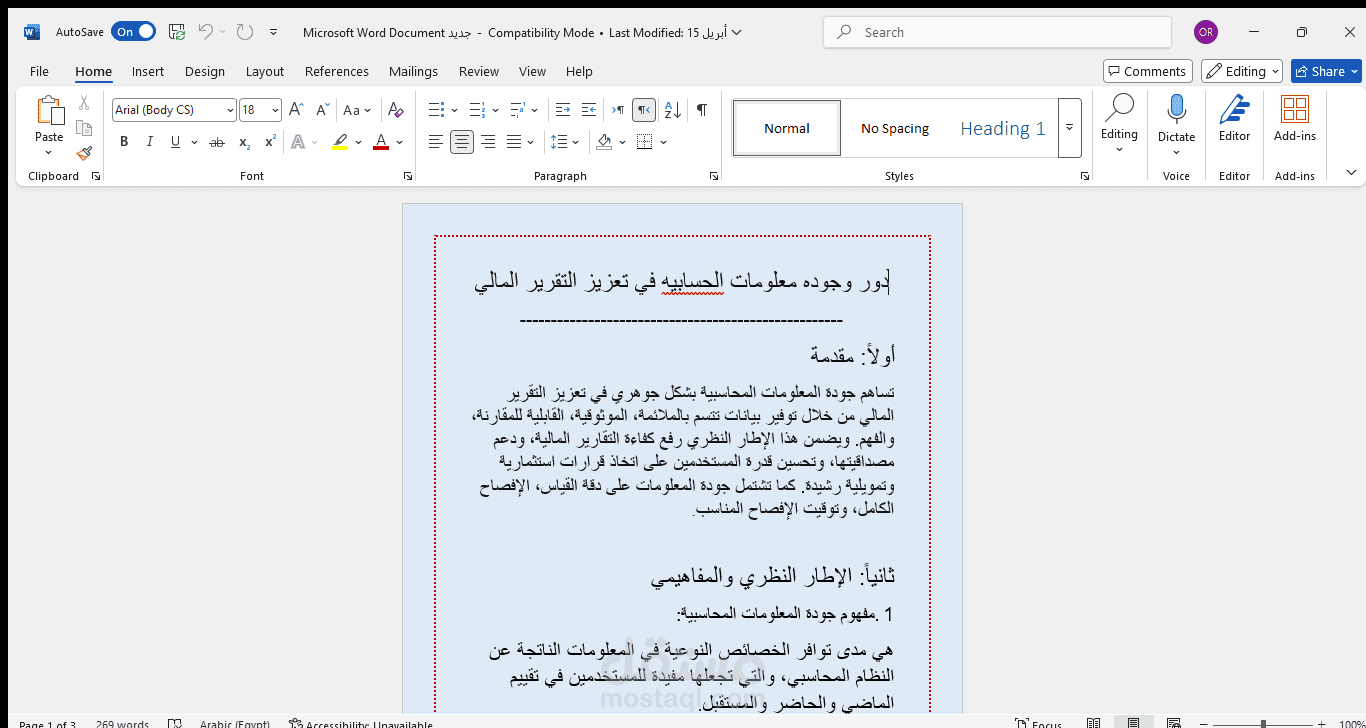Toggle align left

(436, 142)
